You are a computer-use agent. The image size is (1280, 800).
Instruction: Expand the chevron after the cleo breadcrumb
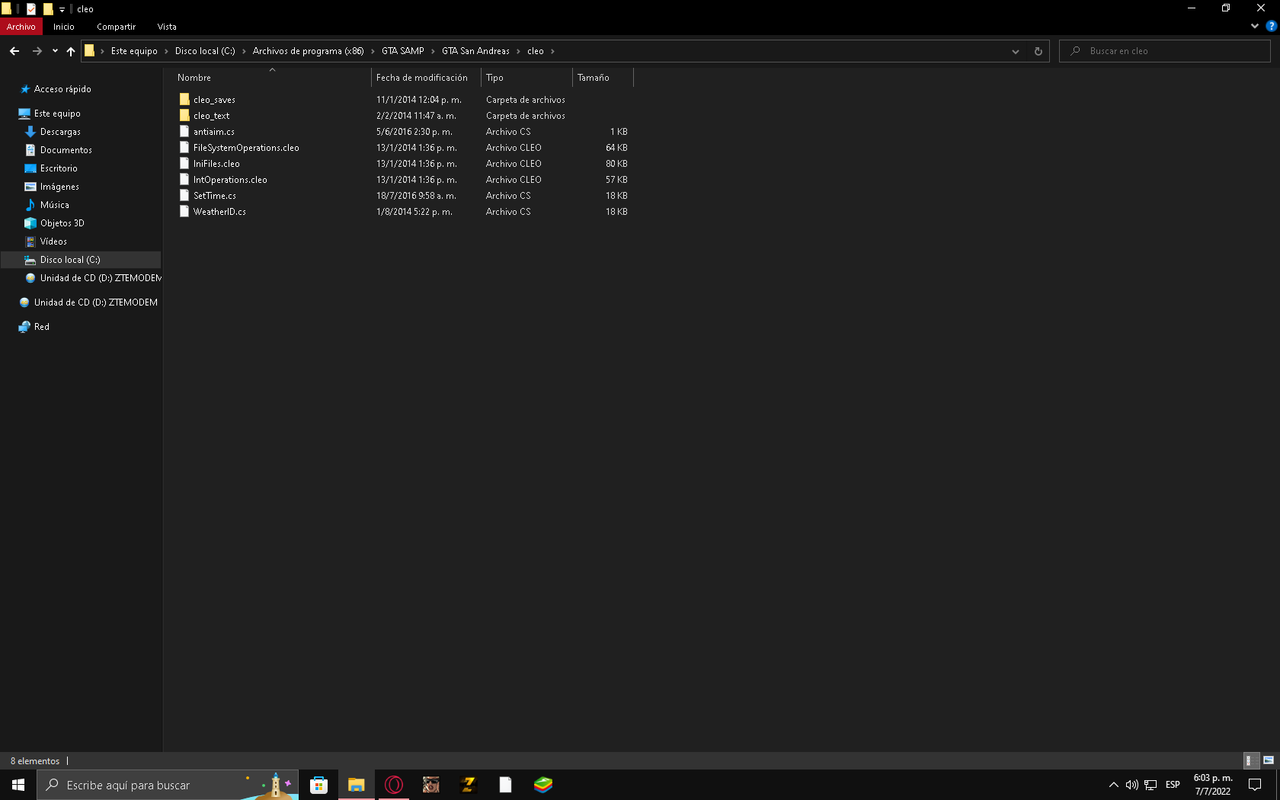(552, 51)
